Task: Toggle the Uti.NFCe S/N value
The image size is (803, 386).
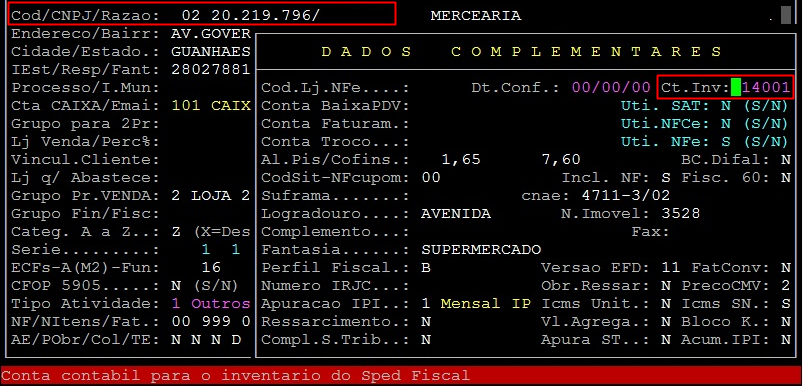Action: coord(726,124)
